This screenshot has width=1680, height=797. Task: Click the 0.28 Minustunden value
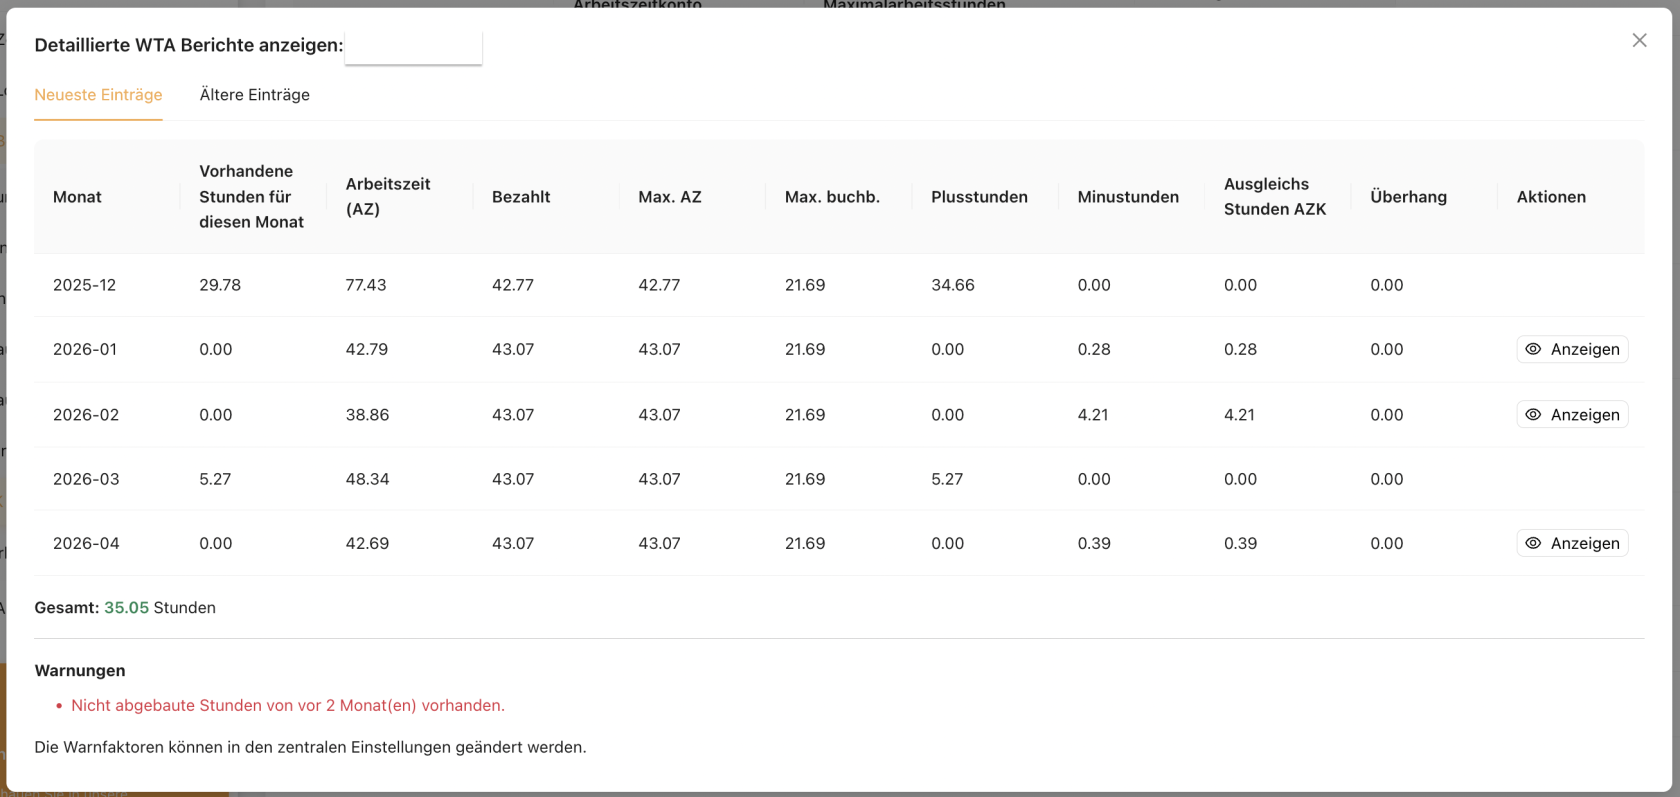click(x=1094, y=349)
